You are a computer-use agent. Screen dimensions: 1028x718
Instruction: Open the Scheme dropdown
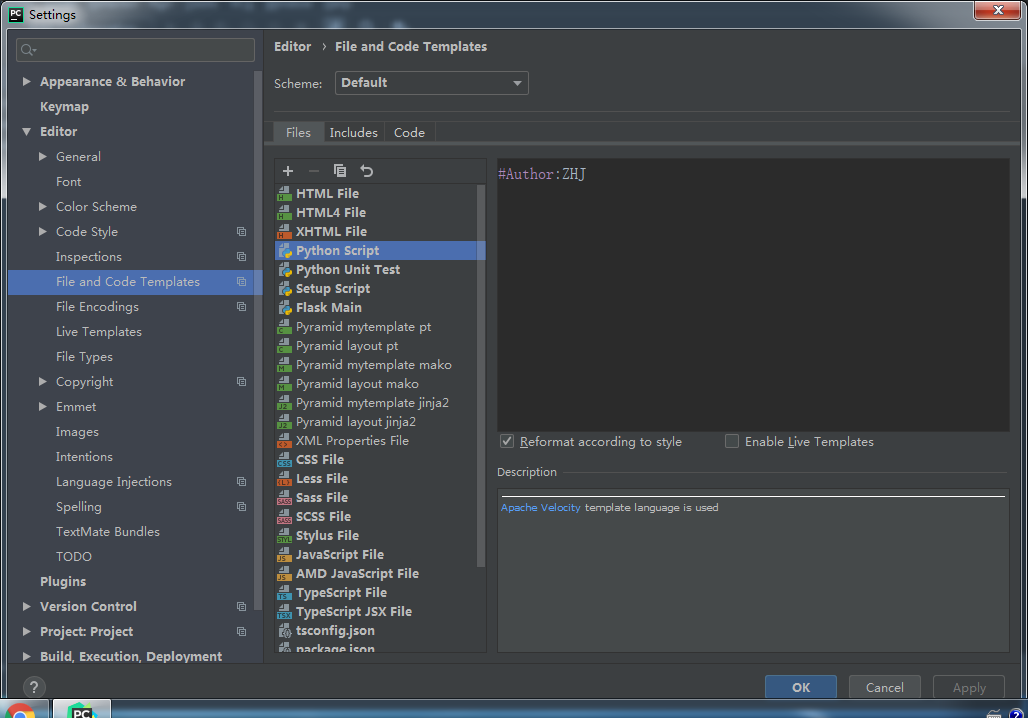pos(431,83)
